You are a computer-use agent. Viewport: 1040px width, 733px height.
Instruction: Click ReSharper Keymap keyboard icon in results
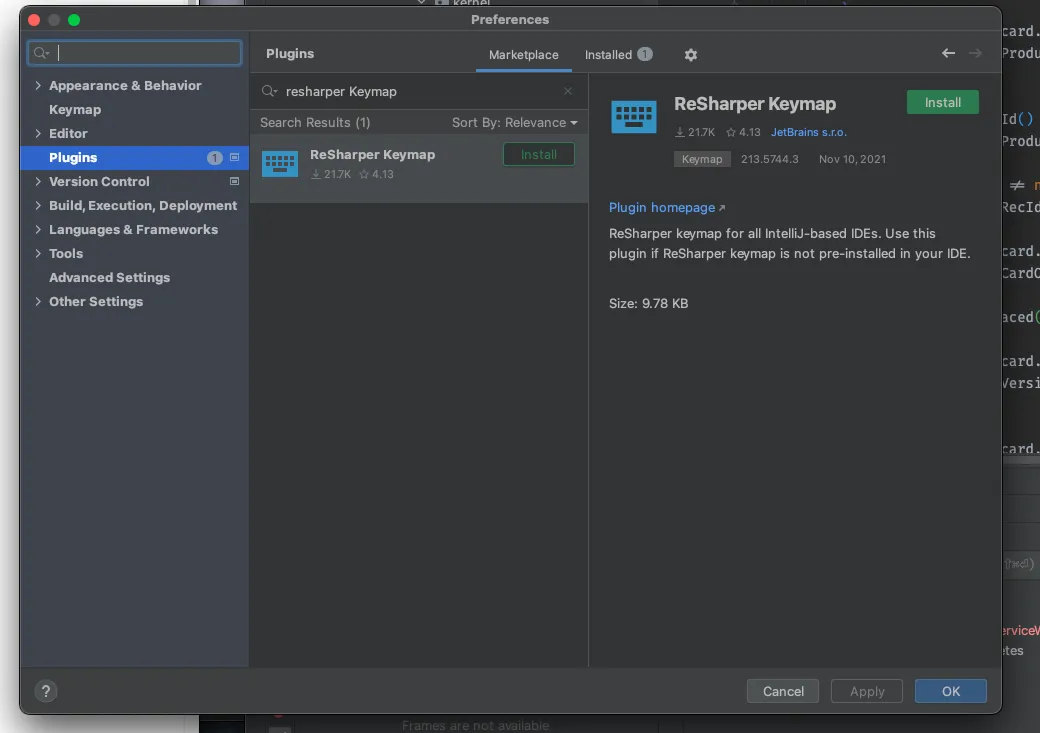pyautogui.click(x=279, y=163)
